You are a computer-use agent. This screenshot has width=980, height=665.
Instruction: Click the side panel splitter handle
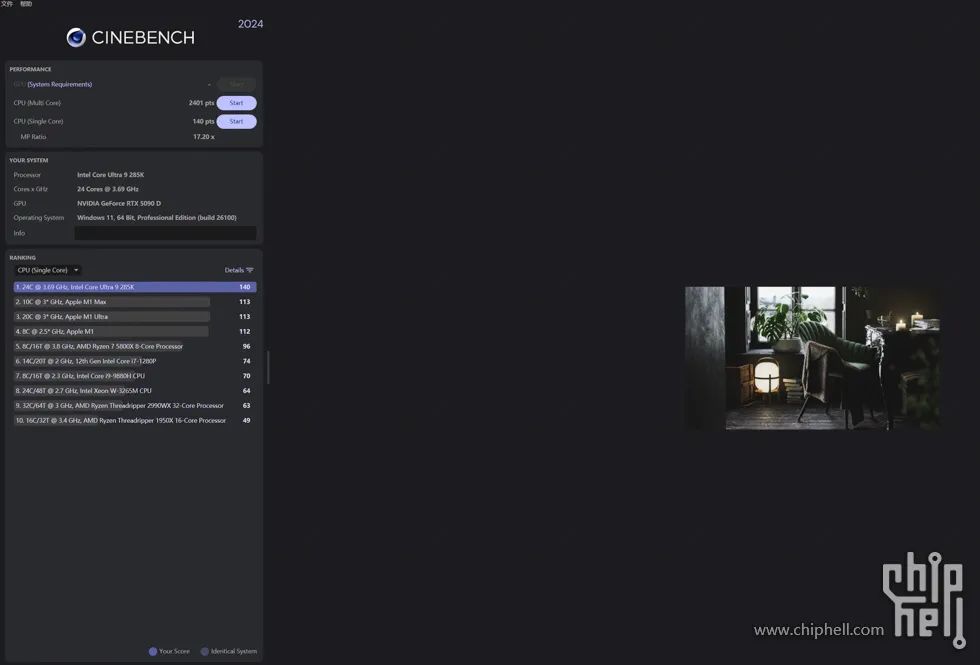tap(268, 368)
